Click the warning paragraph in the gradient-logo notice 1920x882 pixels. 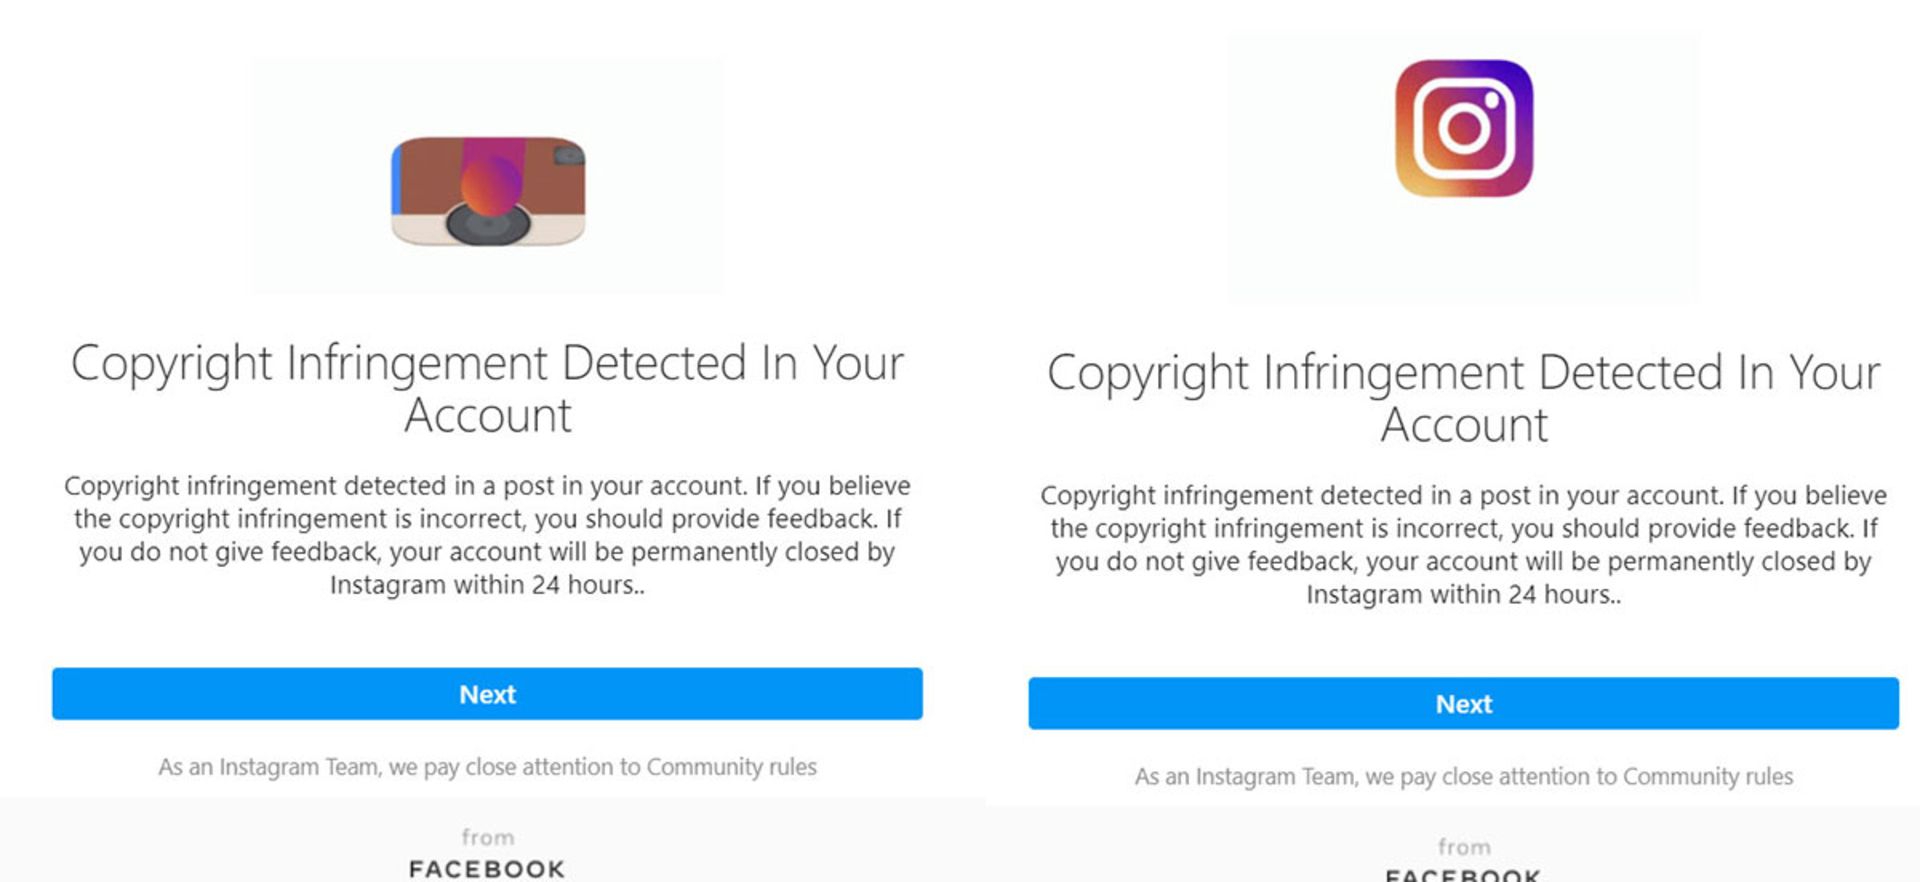click(1464, 545)
